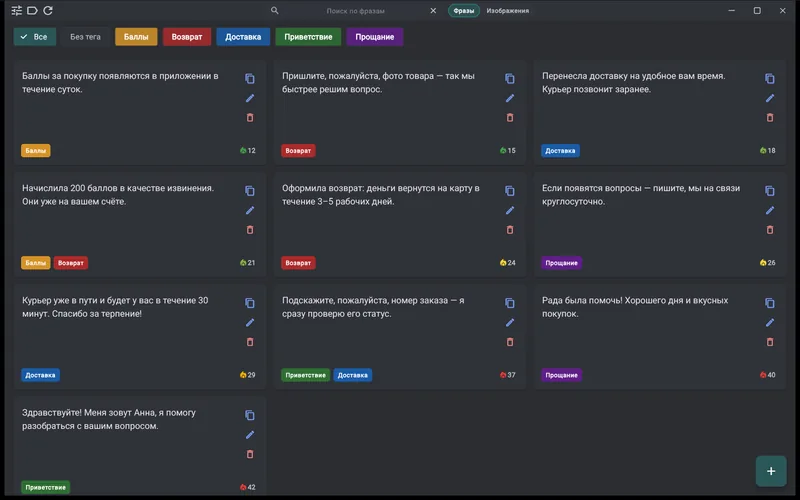The width and height of the screenshot is (800, 500).
Task: Delete the 'Перенесла доставку' phrase card
Action: (769, 117)
